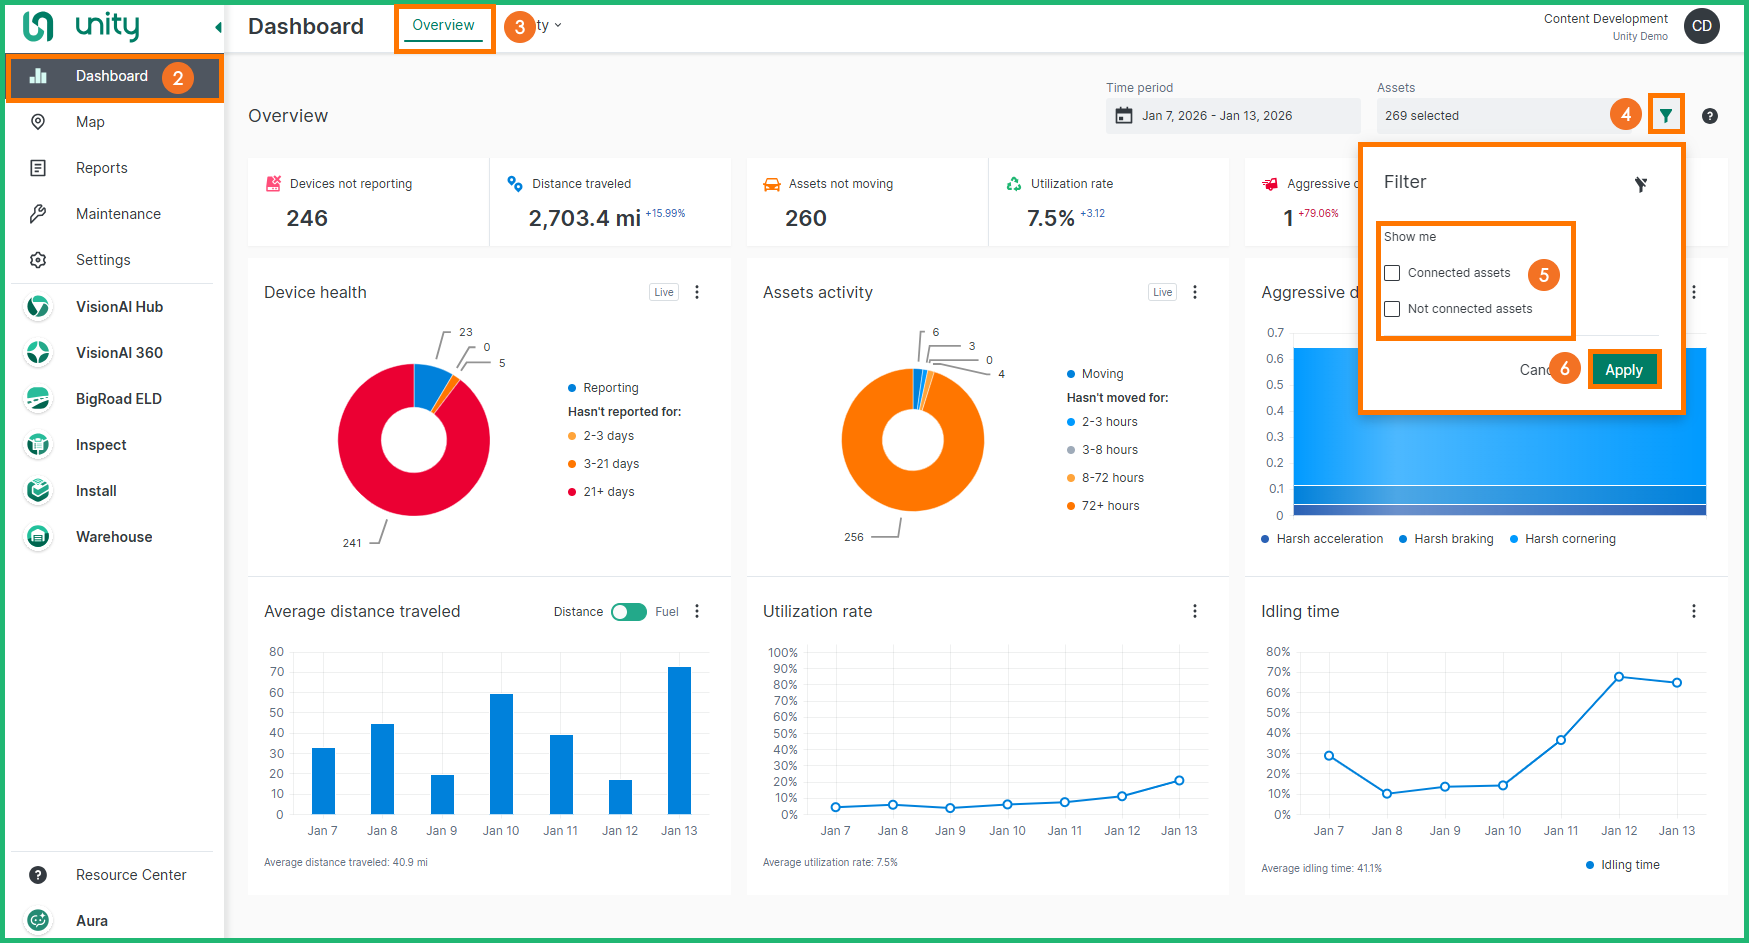1749x943 pixels.
Task: Open VisionAI Hub from sidebar
Action: tap(118, 307)
